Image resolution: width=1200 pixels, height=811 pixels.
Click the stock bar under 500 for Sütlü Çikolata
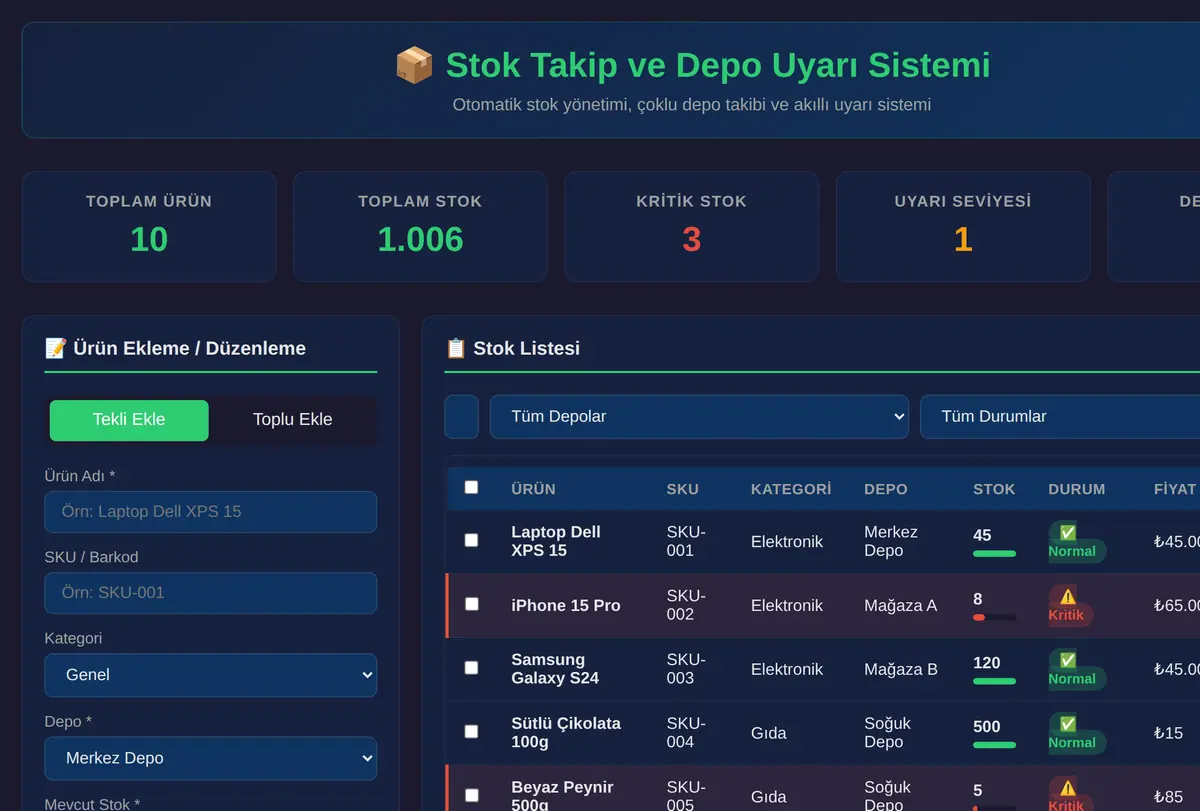click(x=994, y=746)
